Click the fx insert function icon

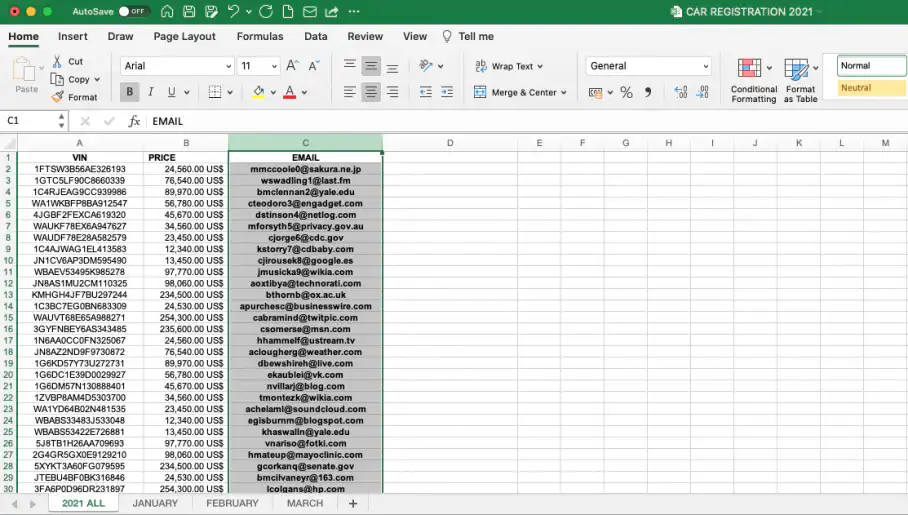click(134, 121)
